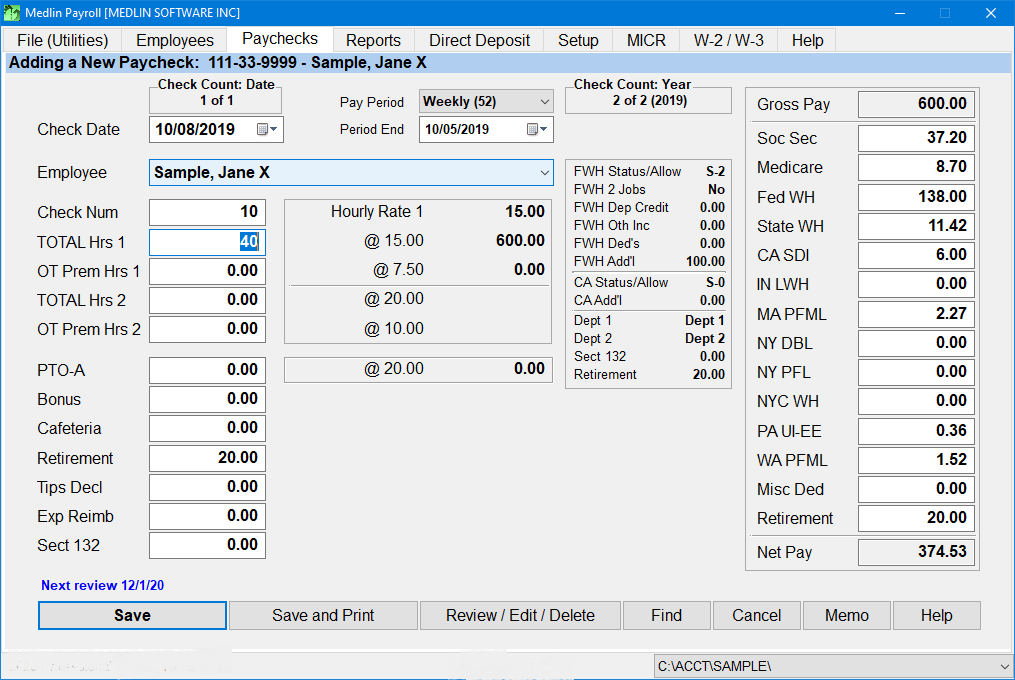Click the Medlin Payroll title bar icon
This screenshot has width=1015, height=680.
(x=12, y=12)
